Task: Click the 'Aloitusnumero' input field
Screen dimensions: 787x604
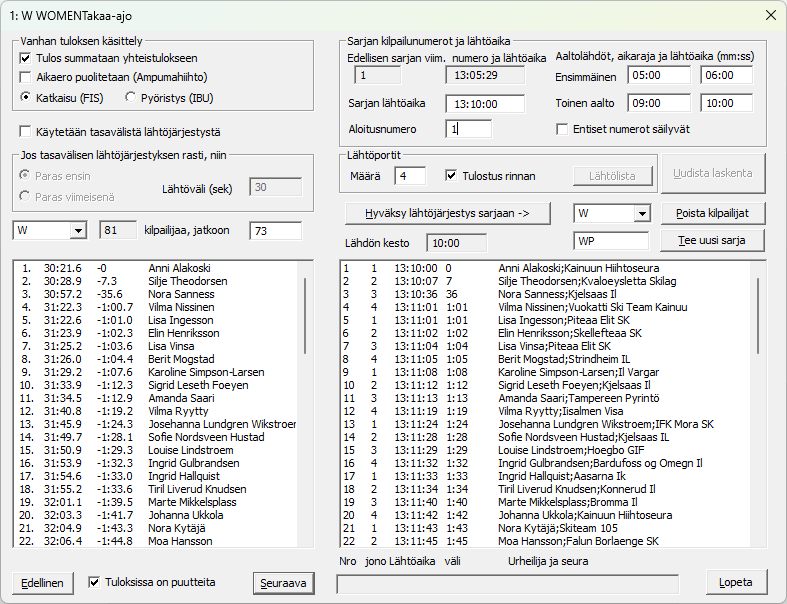Action: 468,129
